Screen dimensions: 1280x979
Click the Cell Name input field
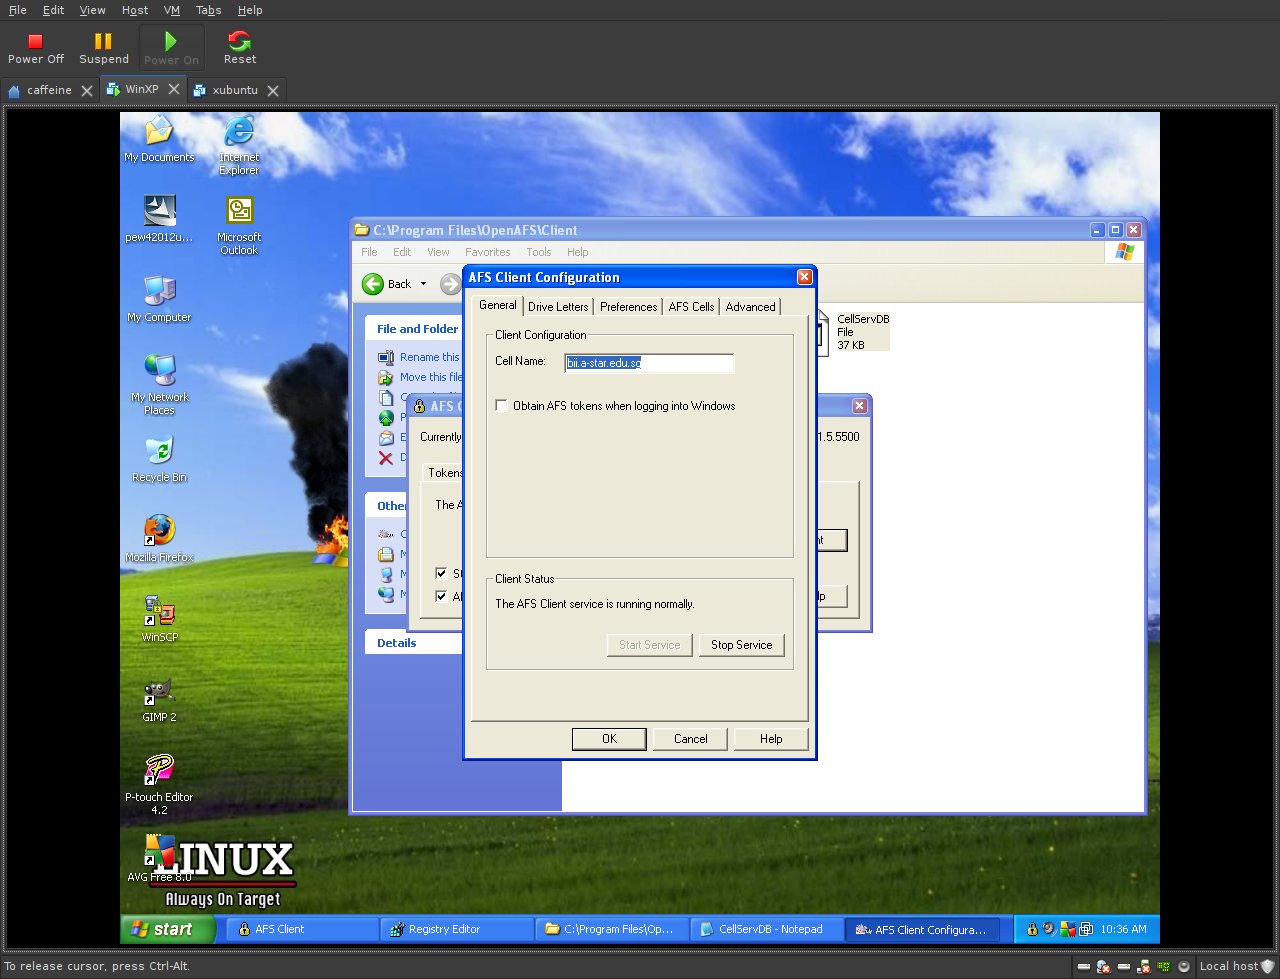pos(649,363)
